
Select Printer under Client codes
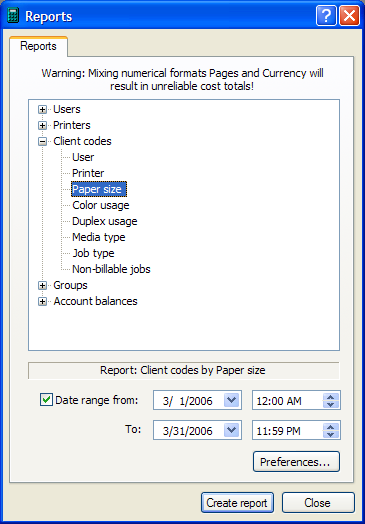(x=88, y=173)
